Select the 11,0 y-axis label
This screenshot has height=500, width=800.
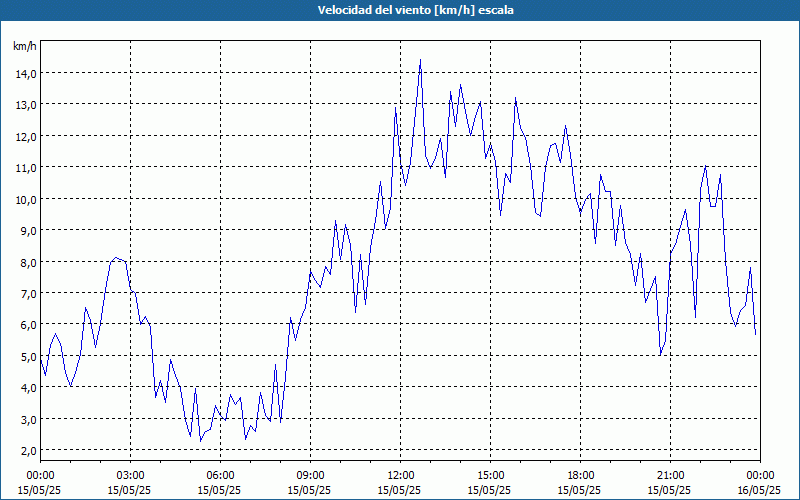tap(26, 167)
